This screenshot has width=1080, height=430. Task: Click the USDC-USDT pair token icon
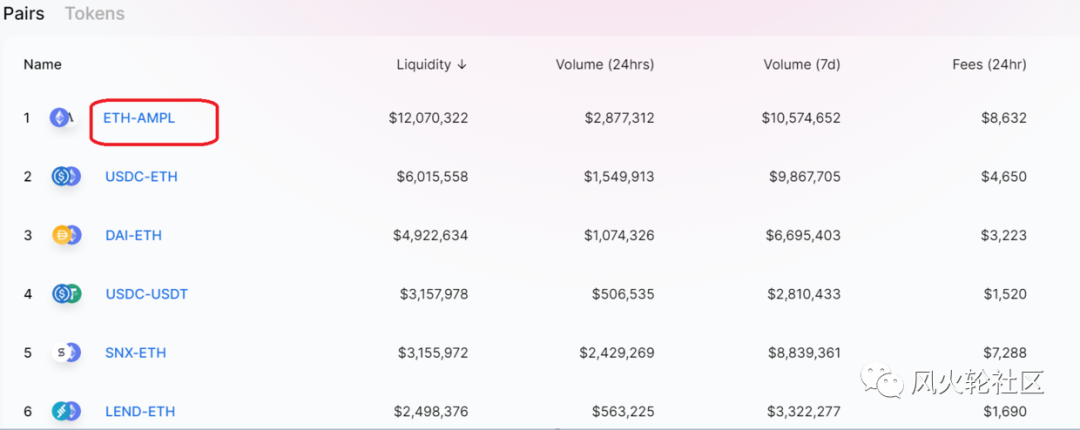tap(65, 294)
